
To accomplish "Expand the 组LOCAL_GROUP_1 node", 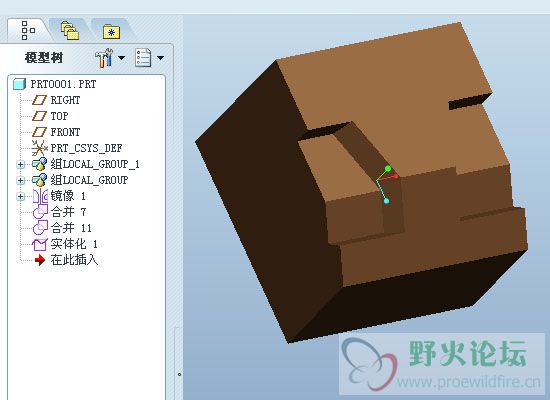I will point(20,164).
